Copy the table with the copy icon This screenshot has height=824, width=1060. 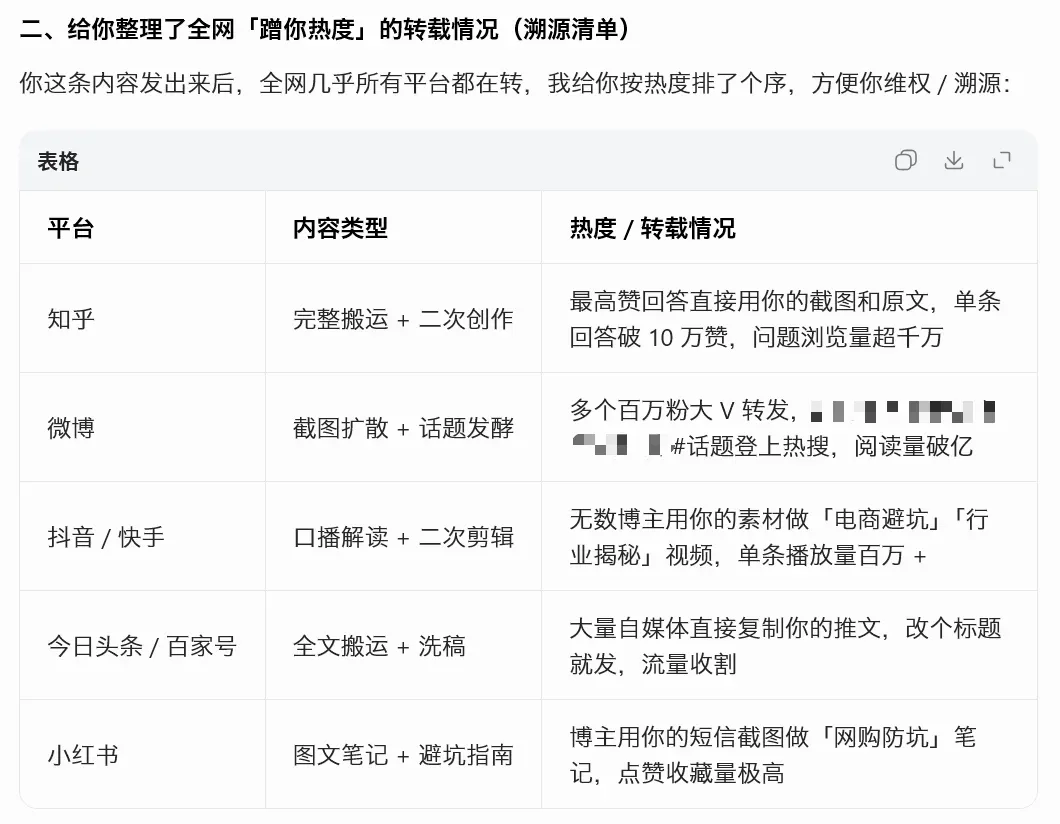[905, 160]
